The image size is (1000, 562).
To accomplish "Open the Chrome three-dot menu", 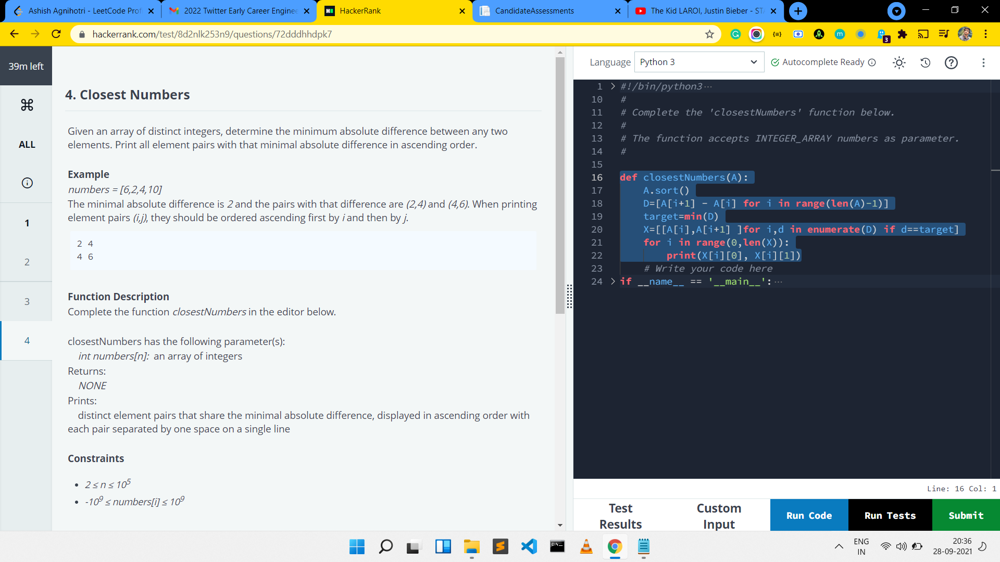I will 986,34.
